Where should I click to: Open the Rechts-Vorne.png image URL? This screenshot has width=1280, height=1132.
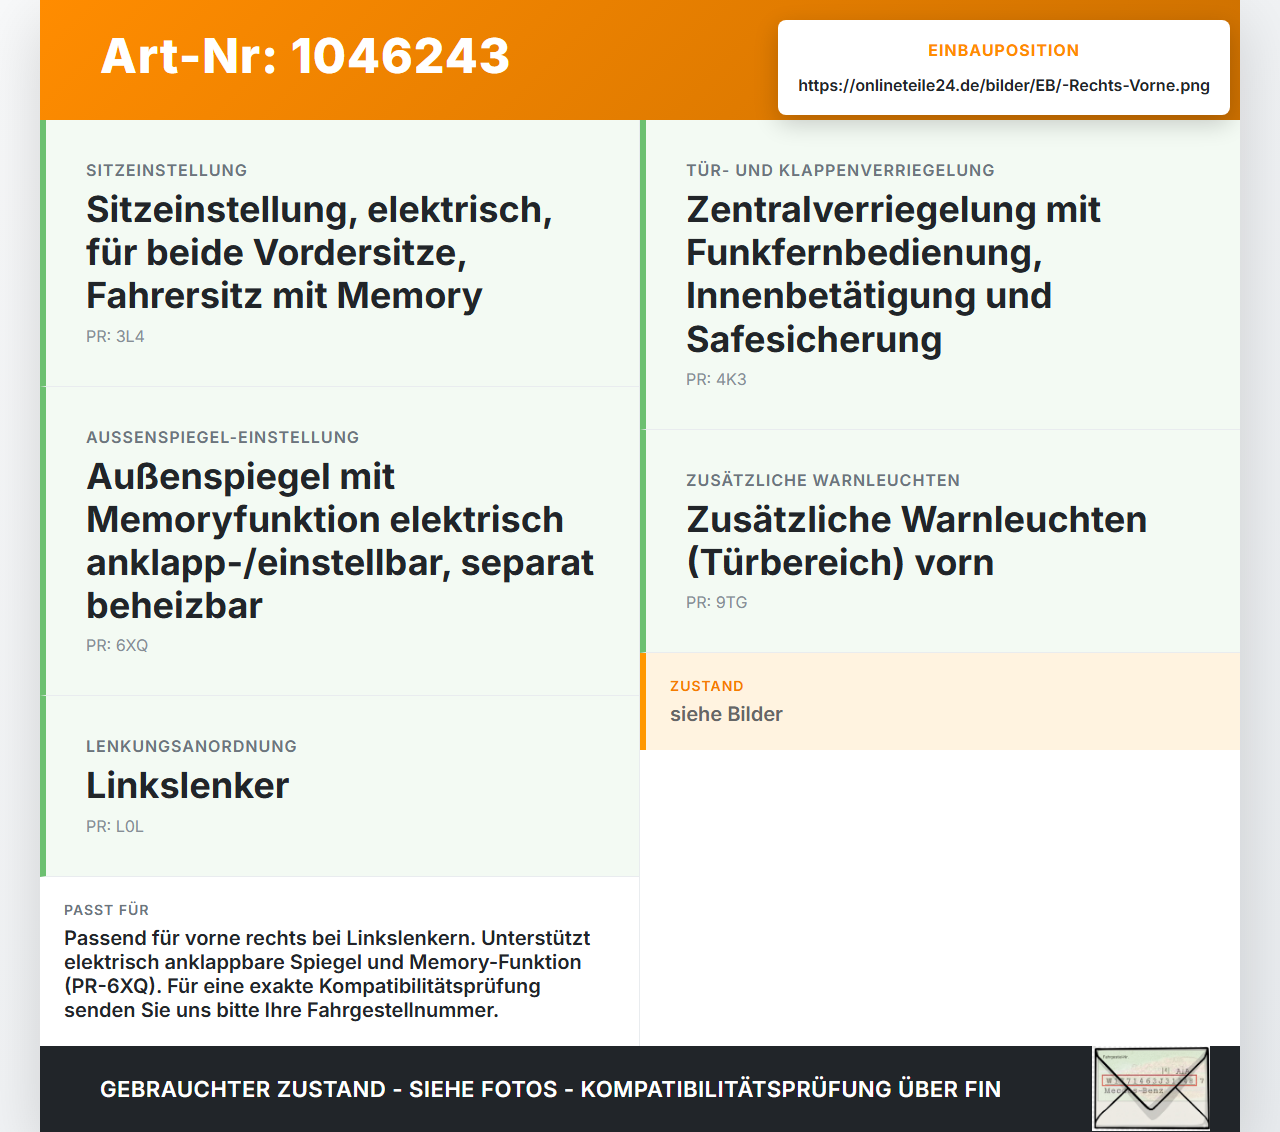1003,86
